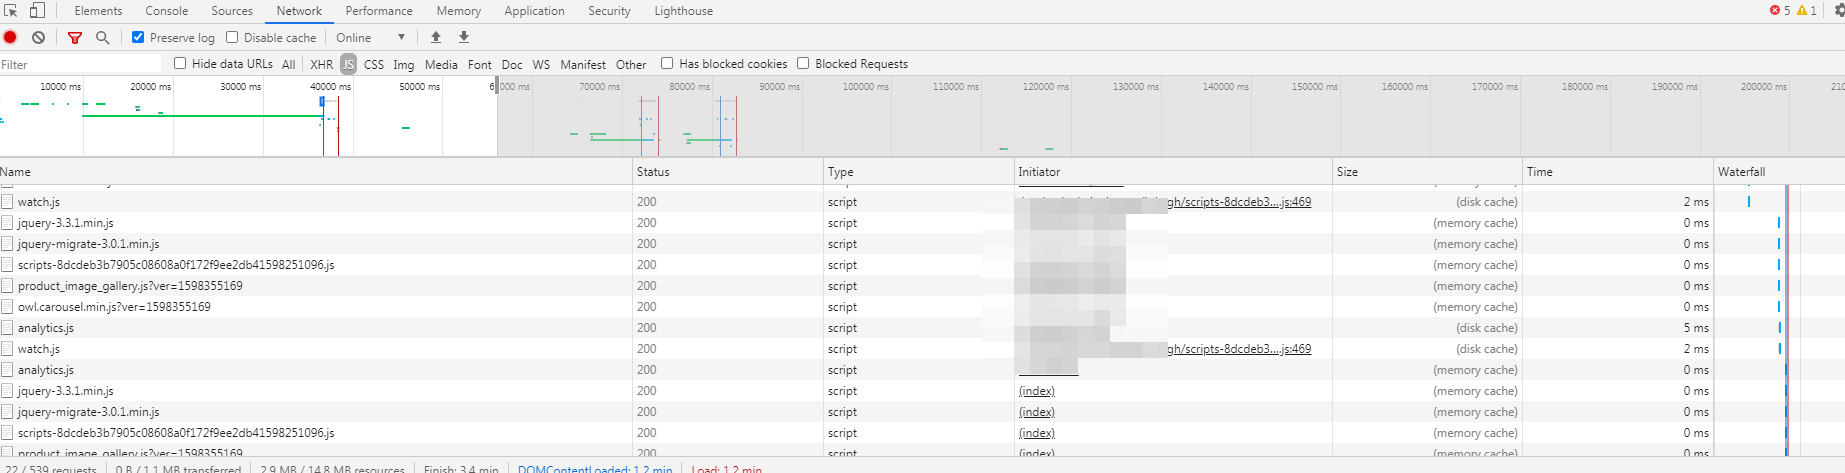Tick the Blocked Requests checkbox
The width and height of the screenshot is (1845, 473).
[x=803, y=64]
